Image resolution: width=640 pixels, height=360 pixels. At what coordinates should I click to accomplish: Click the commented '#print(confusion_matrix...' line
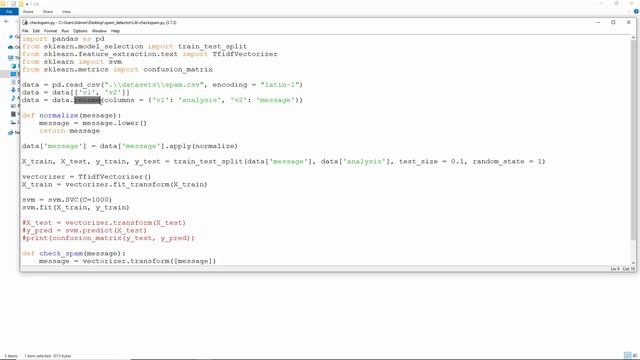click(x=108, y=238)
